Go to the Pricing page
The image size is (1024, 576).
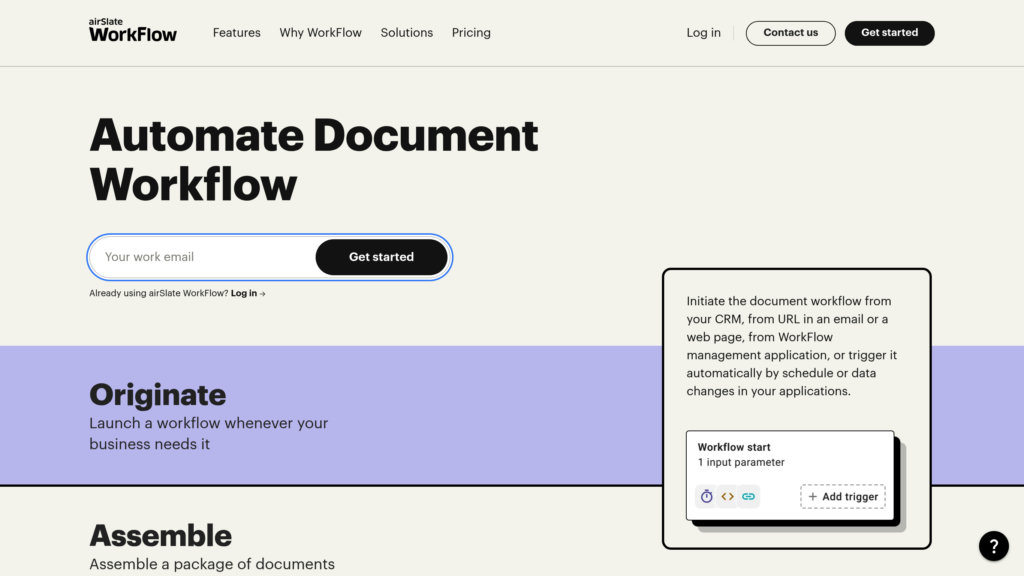(471, 33)
